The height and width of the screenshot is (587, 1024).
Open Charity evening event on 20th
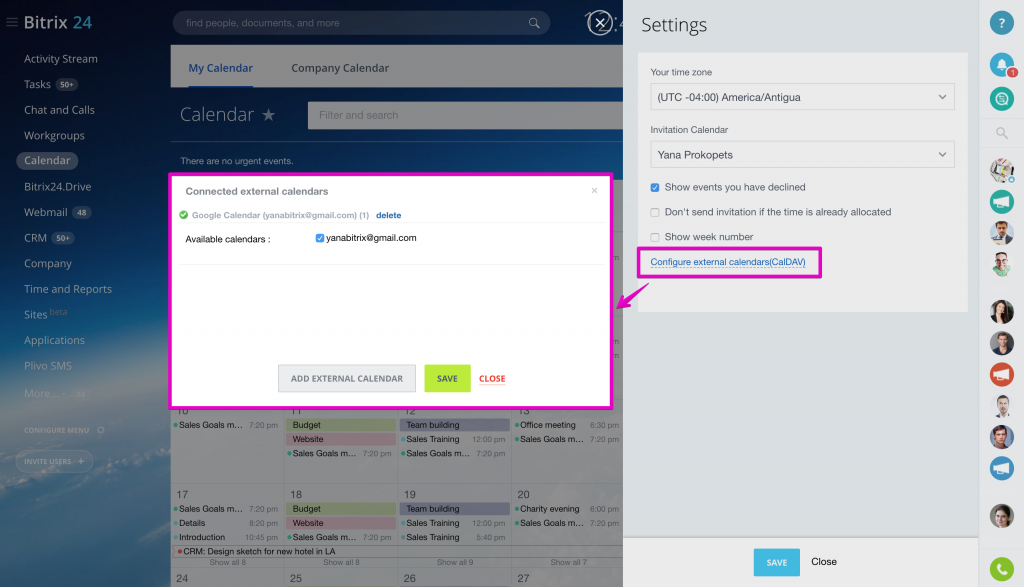pos(549,509)
